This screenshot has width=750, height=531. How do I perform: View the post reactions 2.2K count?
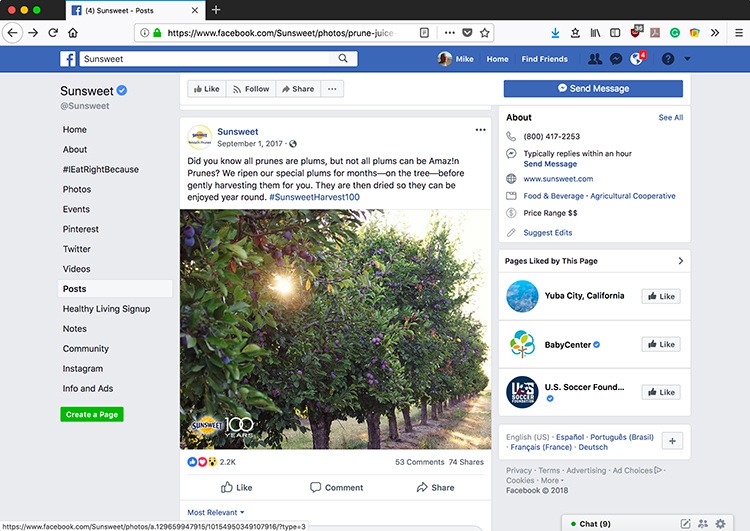click(x=228, y=462)
